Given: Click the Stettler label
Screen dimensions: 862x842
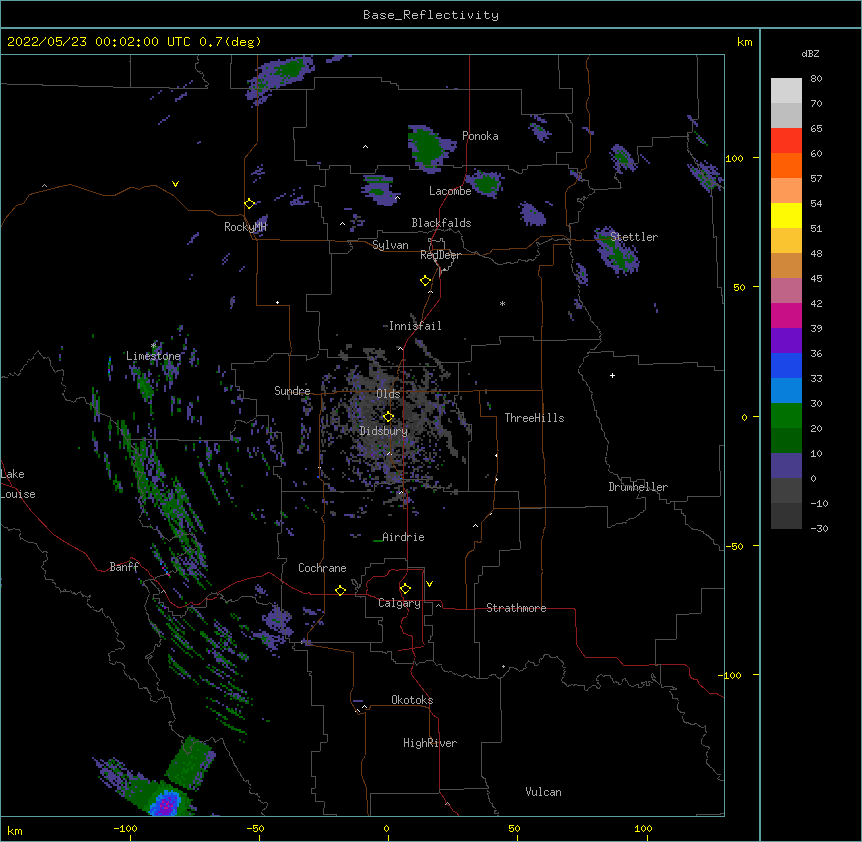Looking at the screenshot, I should click(x=634, y=237).
